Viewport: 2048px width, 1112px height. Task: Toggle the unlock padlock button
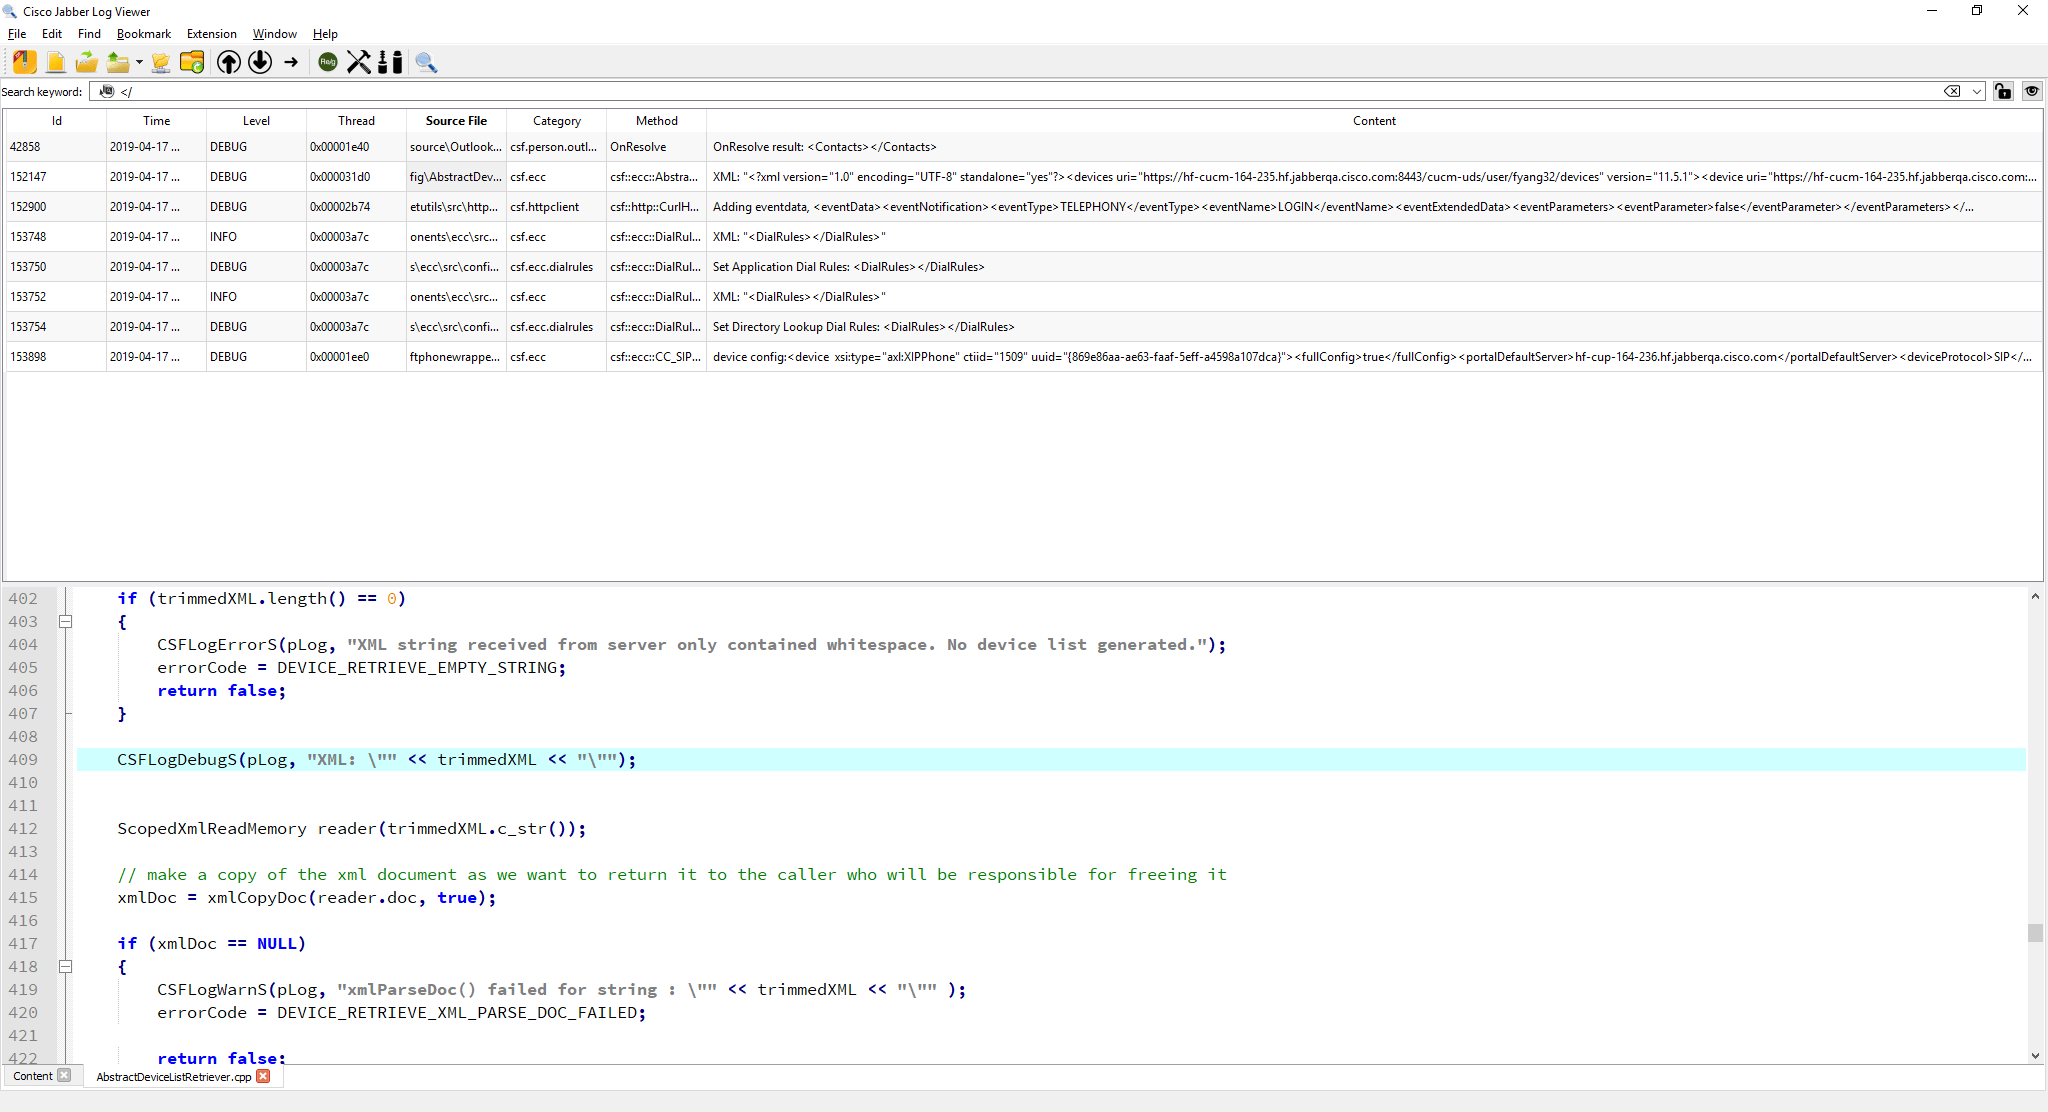[2002, 91]
